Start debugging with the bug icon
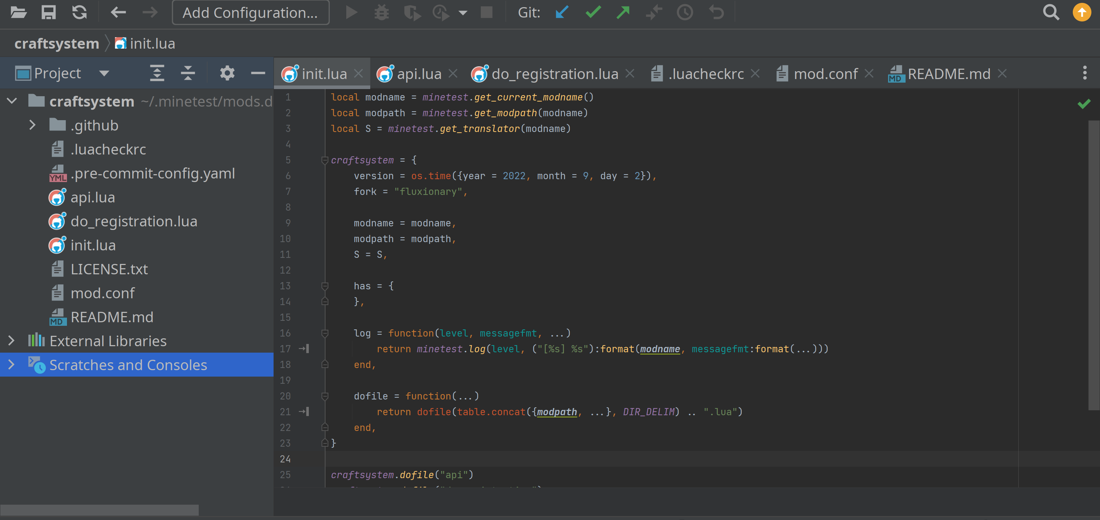The height and width of the screenshot is (520, 1100). click(x=382, y=12)
